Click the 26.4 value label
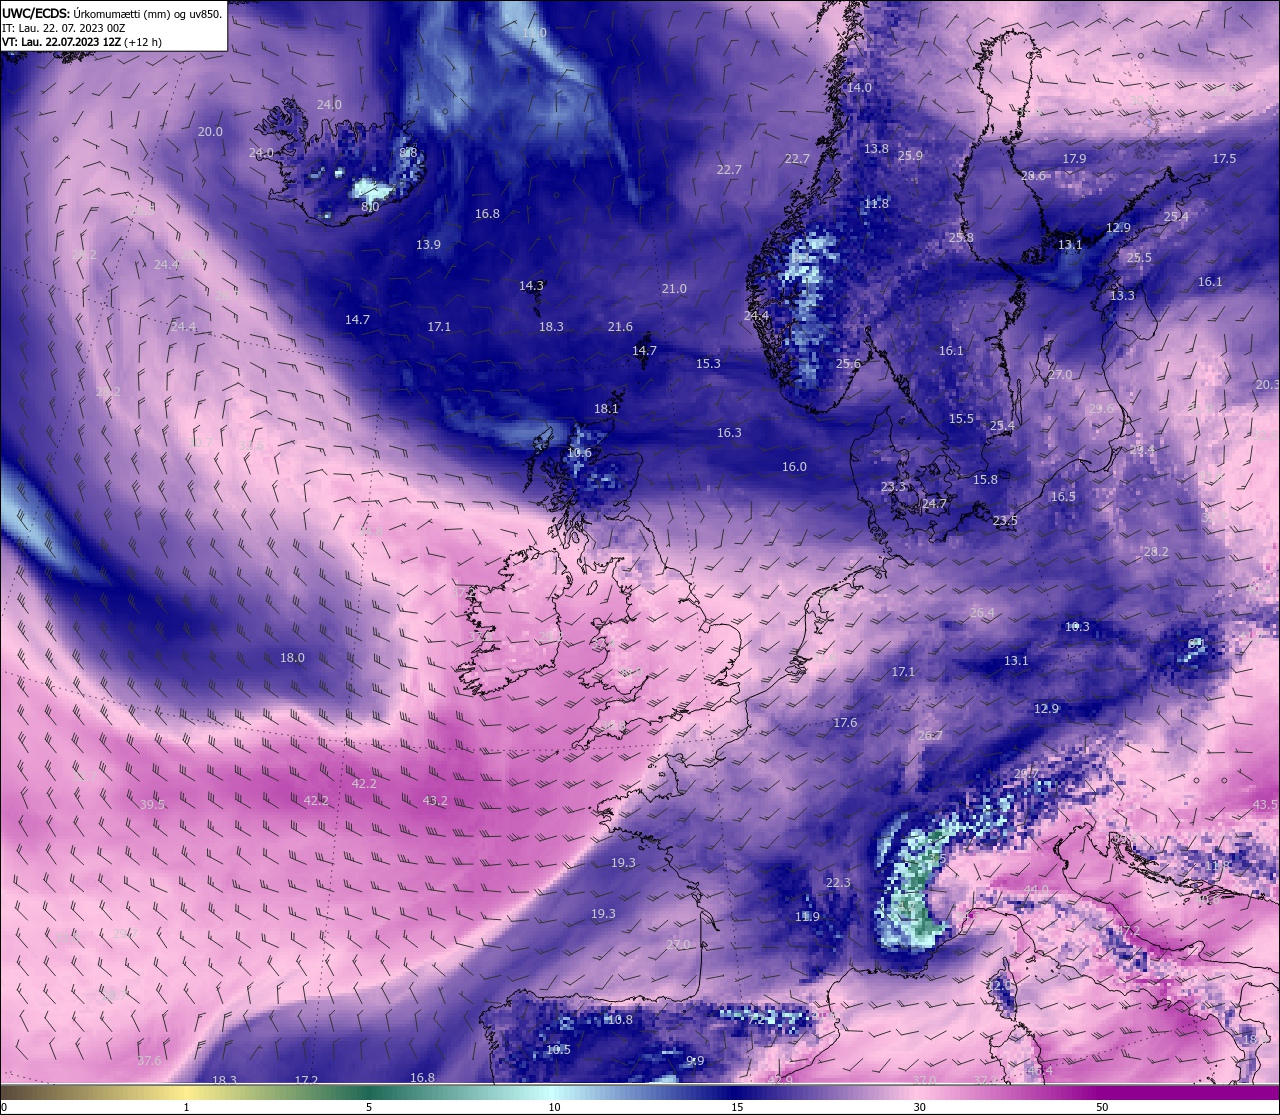 pos(982,613)
